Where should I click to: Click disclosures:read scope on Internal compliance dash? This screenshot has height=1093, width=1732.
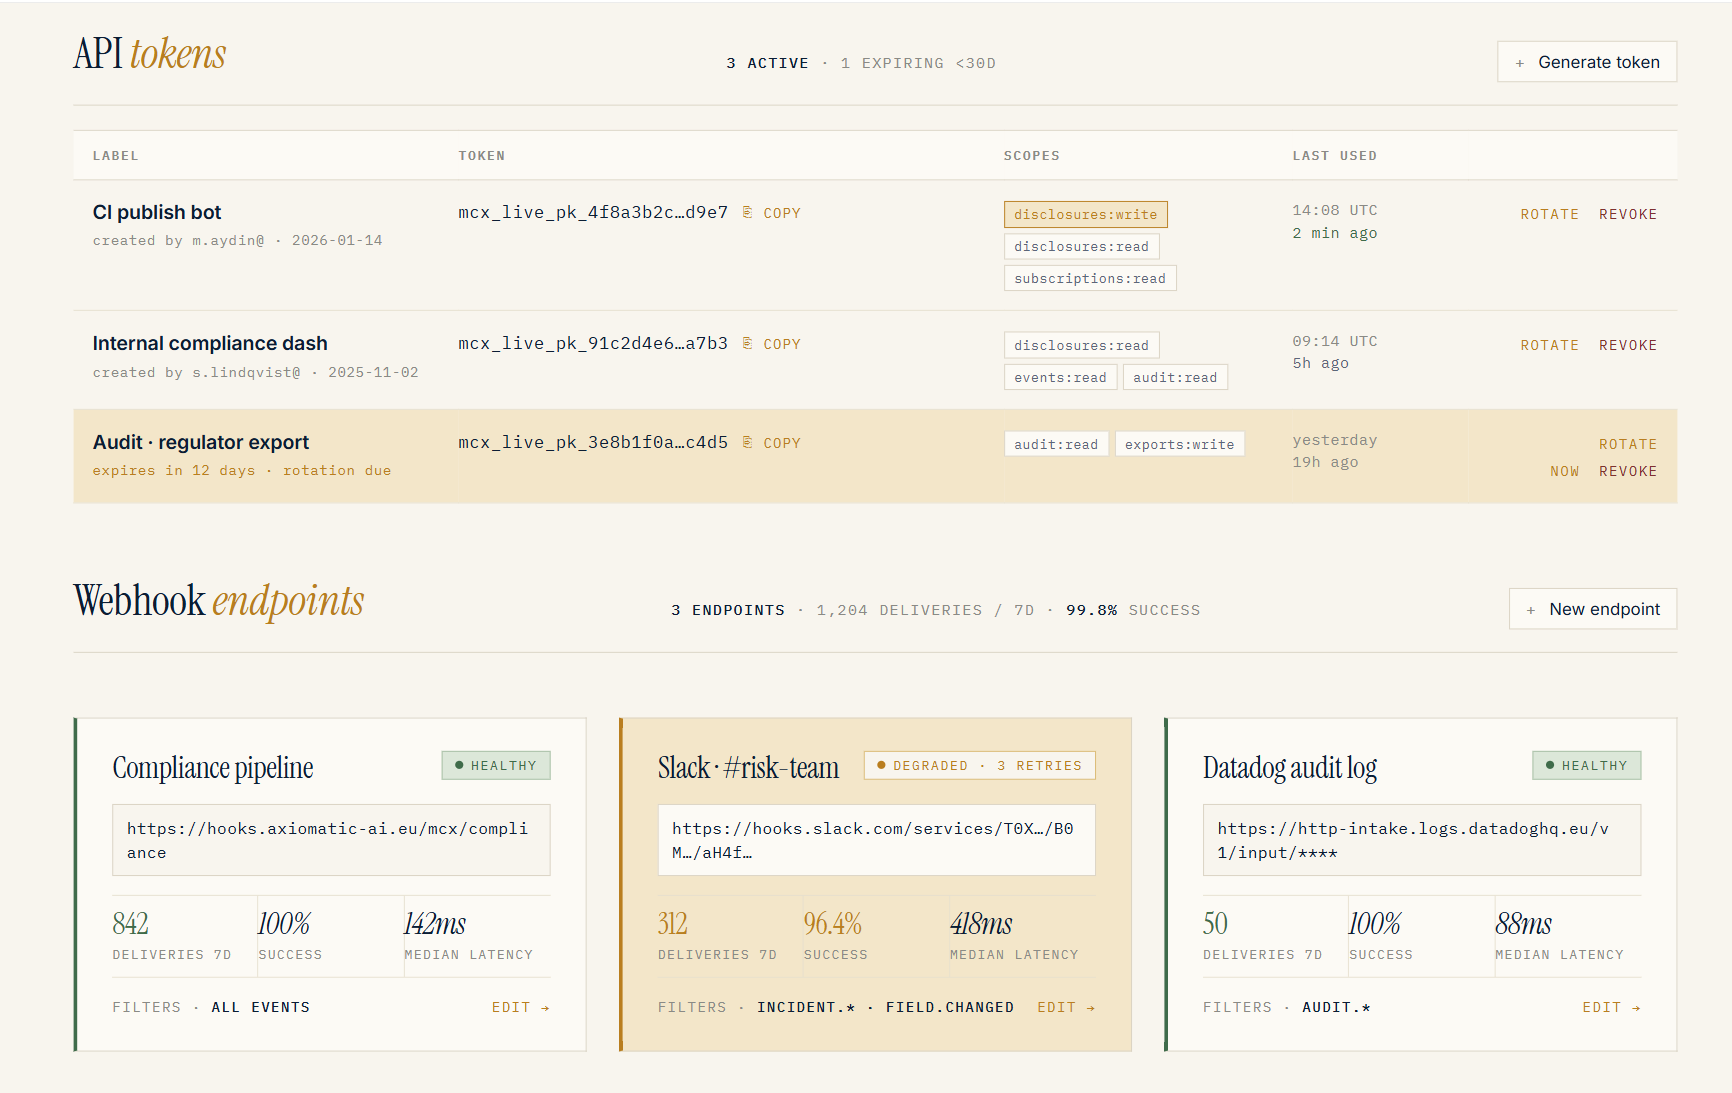(x=1081, y=345)
